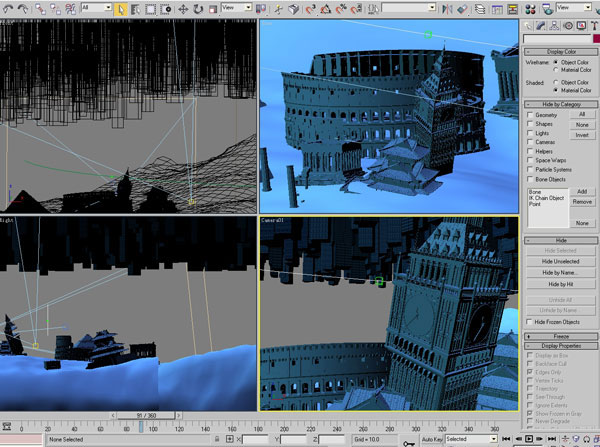600x447 pixels.
Task: Click the Undo arrow icon
Action: (7, 8)
